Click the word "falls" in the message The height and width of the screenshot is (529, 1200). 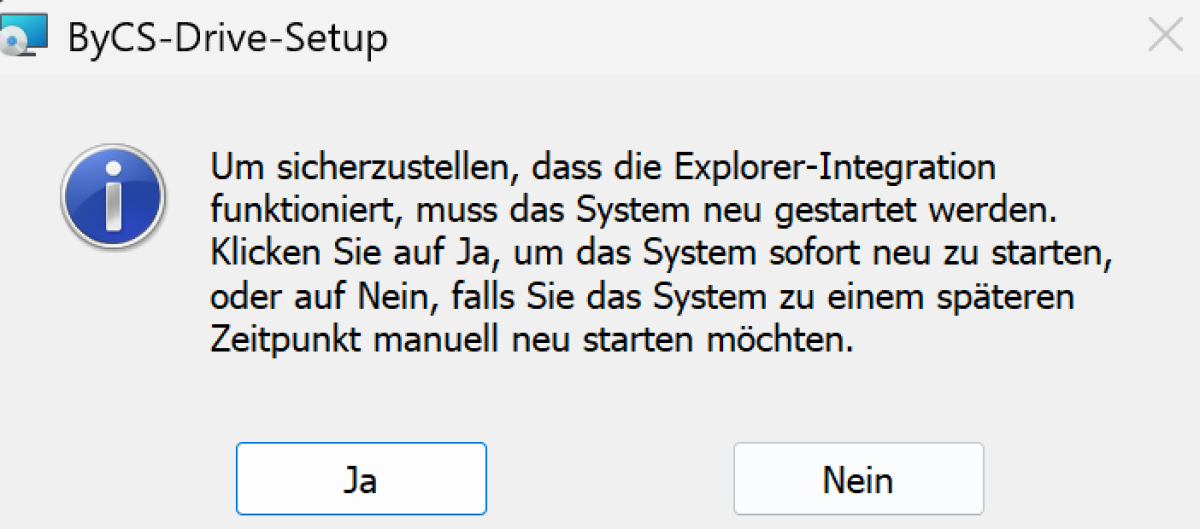click(x=546, y=298)
